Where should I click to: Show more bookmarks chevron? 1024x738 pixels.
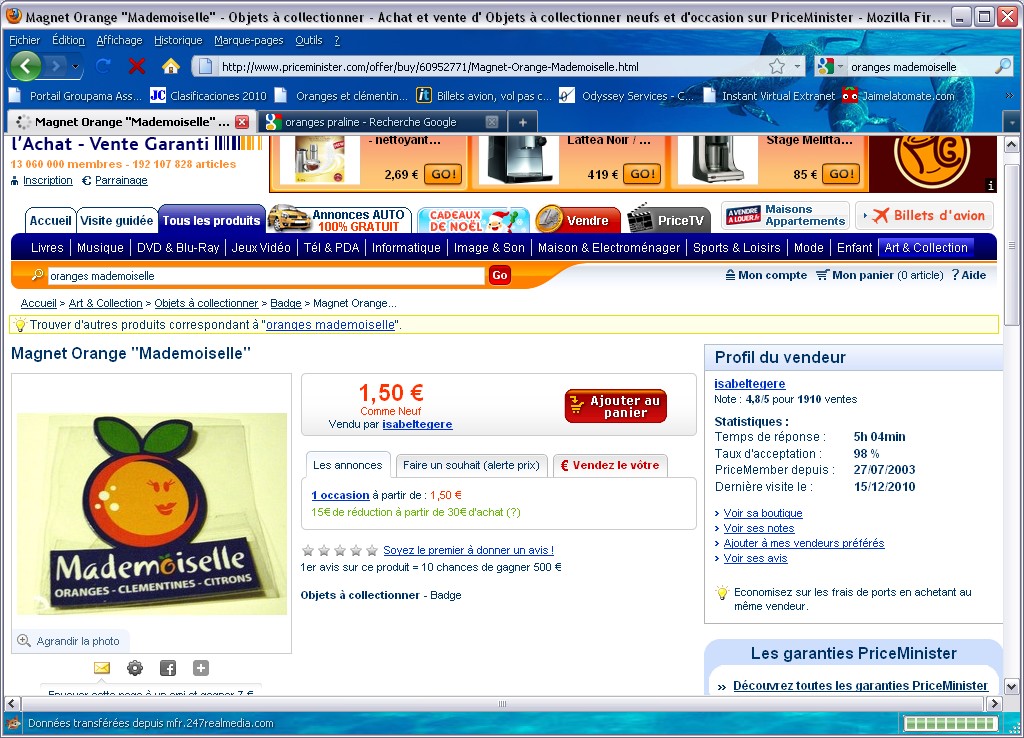[1009, 96]
